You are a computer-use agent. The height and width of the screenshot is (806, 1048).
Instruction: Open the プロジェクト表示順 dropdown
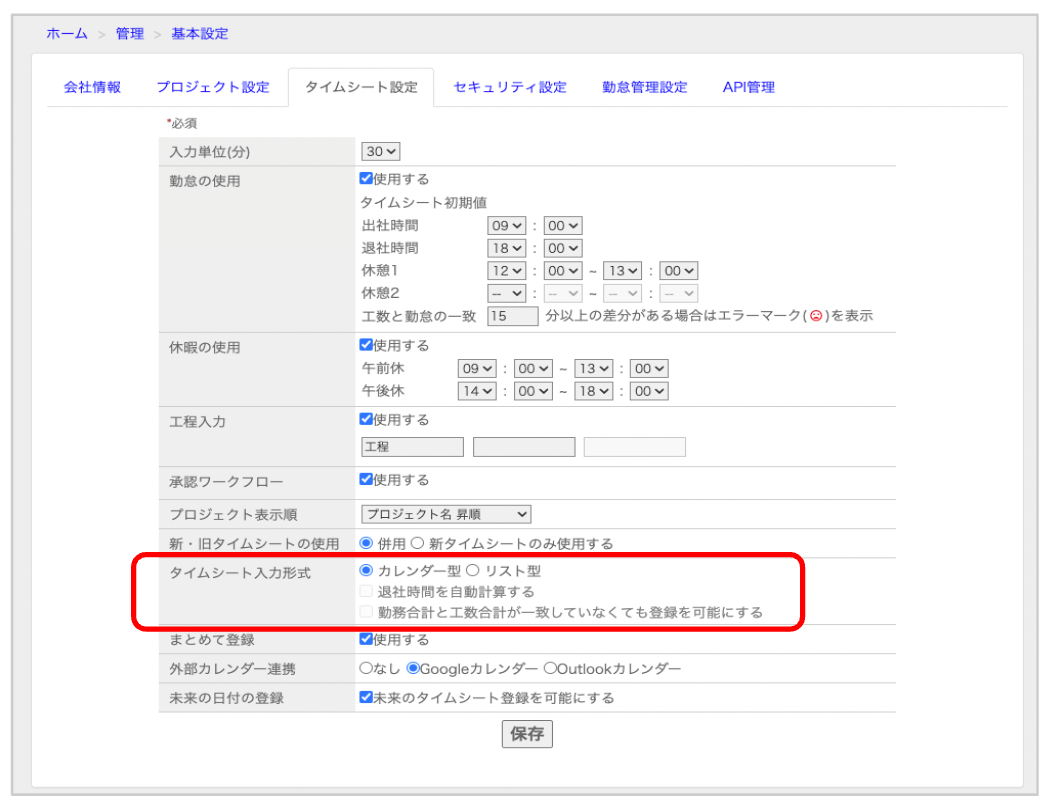(x=446, y=514)
